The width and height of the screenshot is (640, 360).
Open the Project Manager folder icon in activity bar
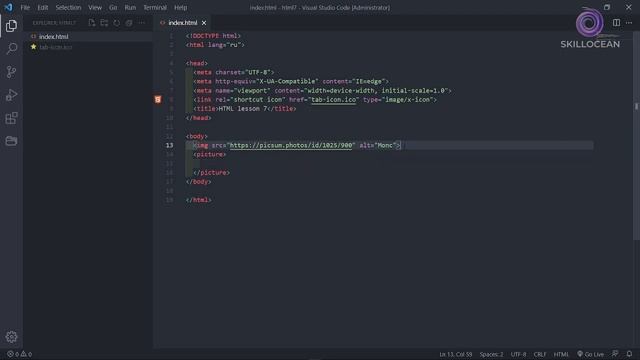click(x=11, y=141)
